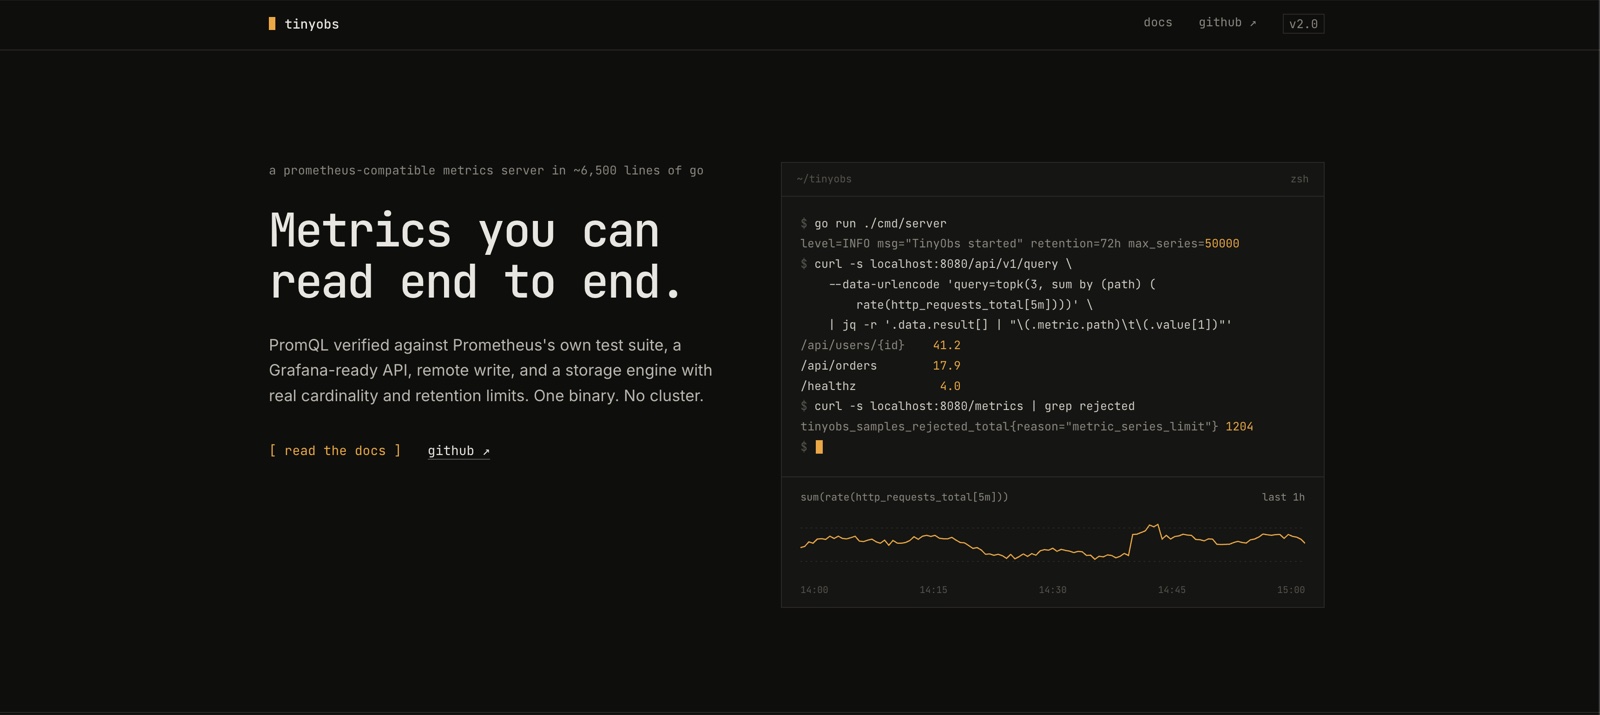
Task: Click the value 41.2 in output
Action: tap(946, 346)
